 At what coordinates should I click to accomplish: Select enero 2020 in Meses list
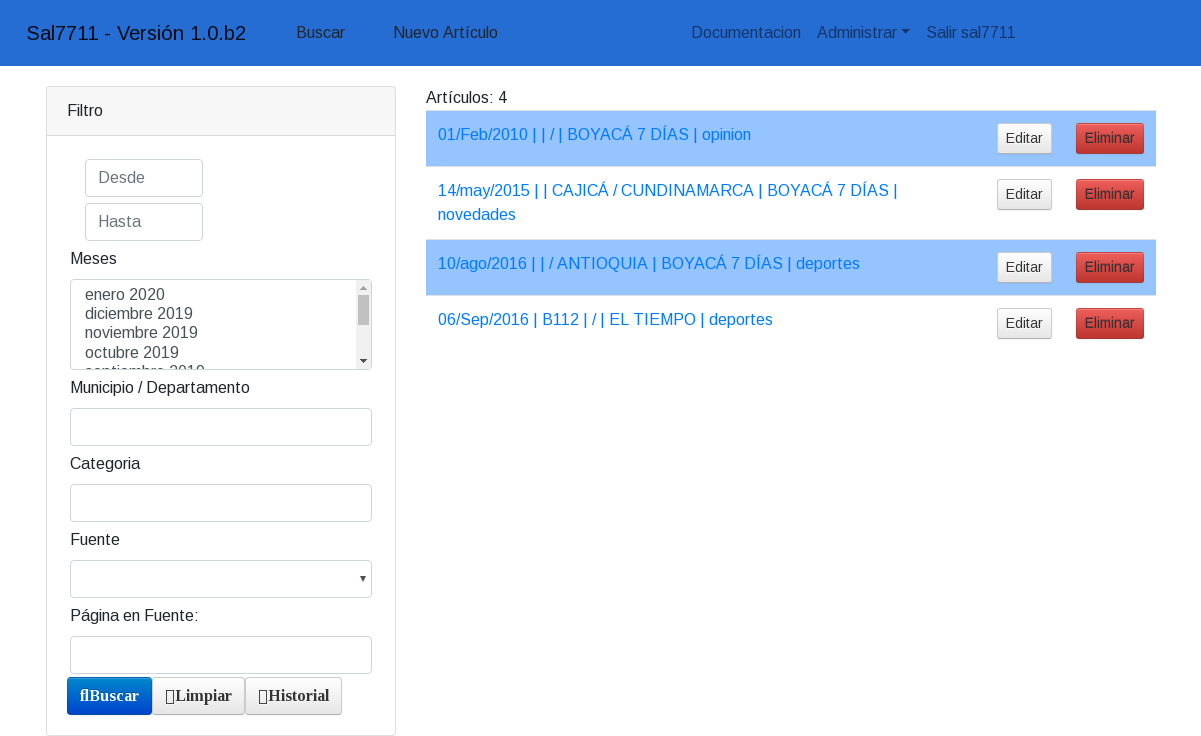pos(124,294)
